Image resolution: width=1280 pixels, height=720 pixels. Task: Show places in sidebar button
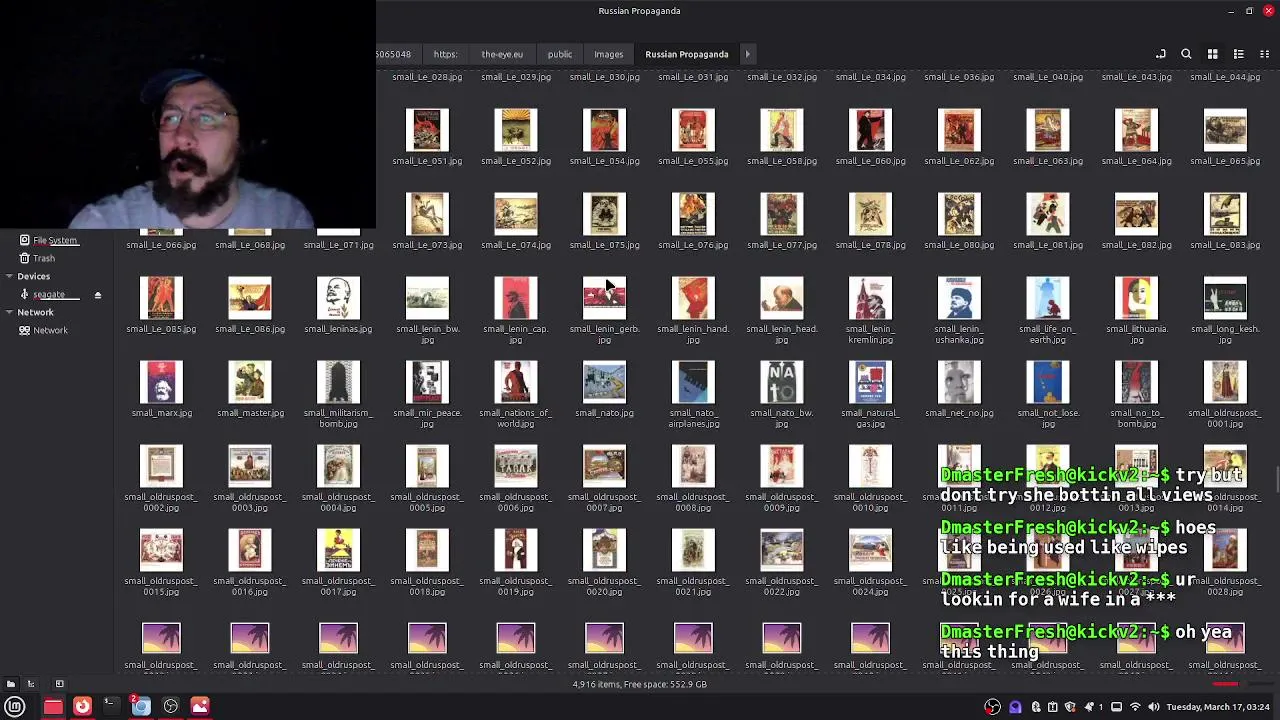[x=11, y=684]
